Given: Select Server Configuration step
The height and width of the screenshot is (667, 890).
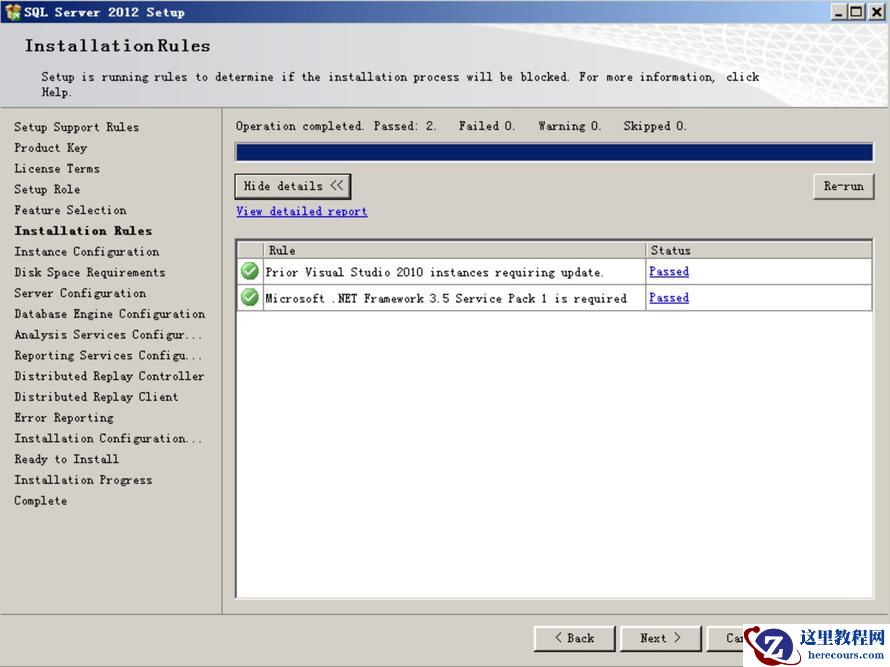Looking at the screenshot, I should coord(80,293).
